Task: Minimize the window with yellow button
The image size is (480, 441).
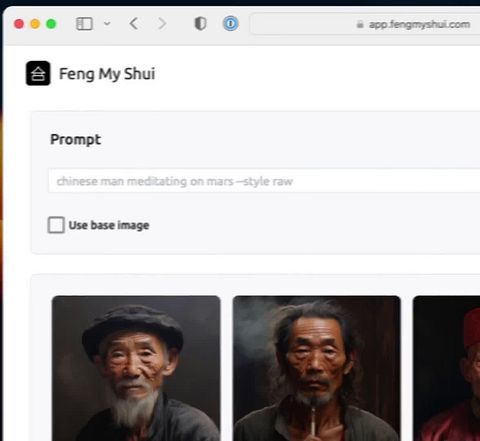Action: tap(35, 24)
